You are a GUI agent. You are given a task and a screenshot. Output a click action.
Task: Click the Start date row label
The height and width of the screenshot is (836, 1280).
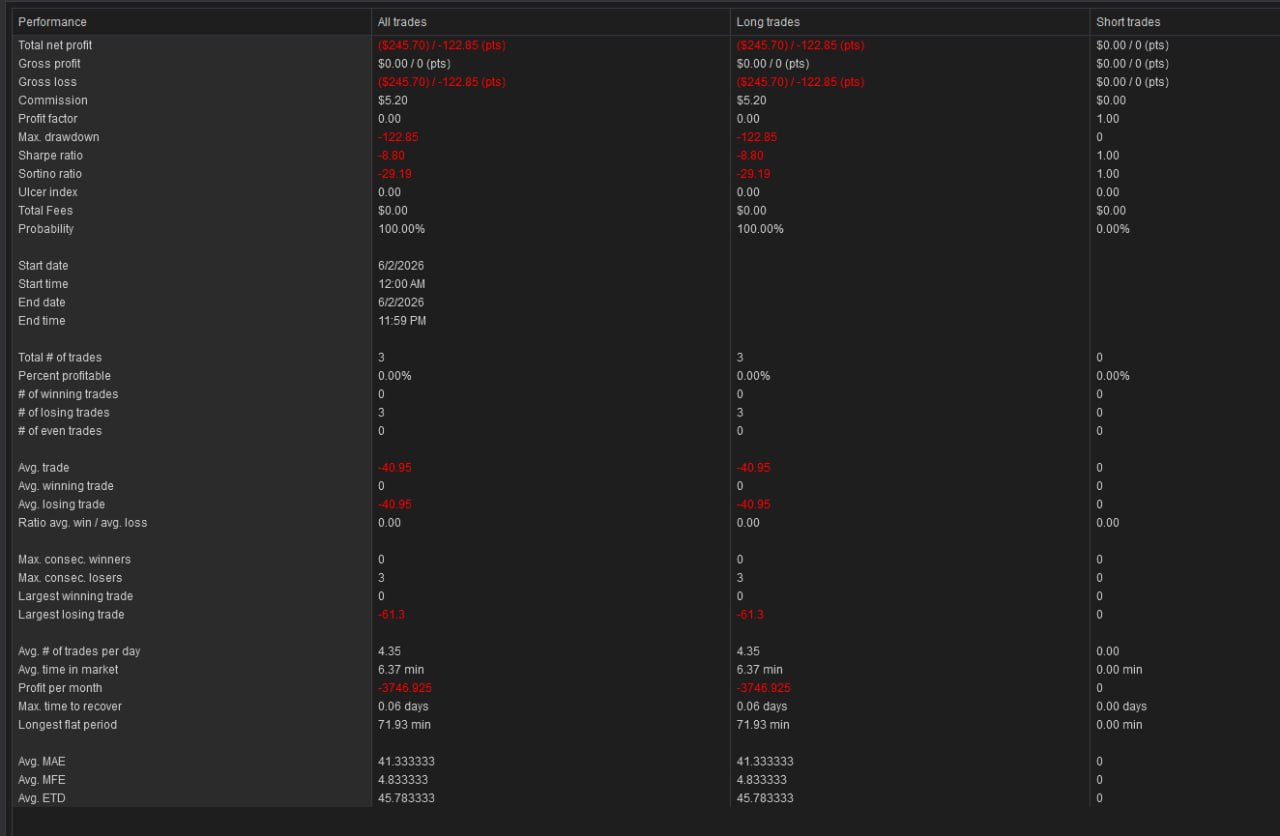[x=43, y=266]
